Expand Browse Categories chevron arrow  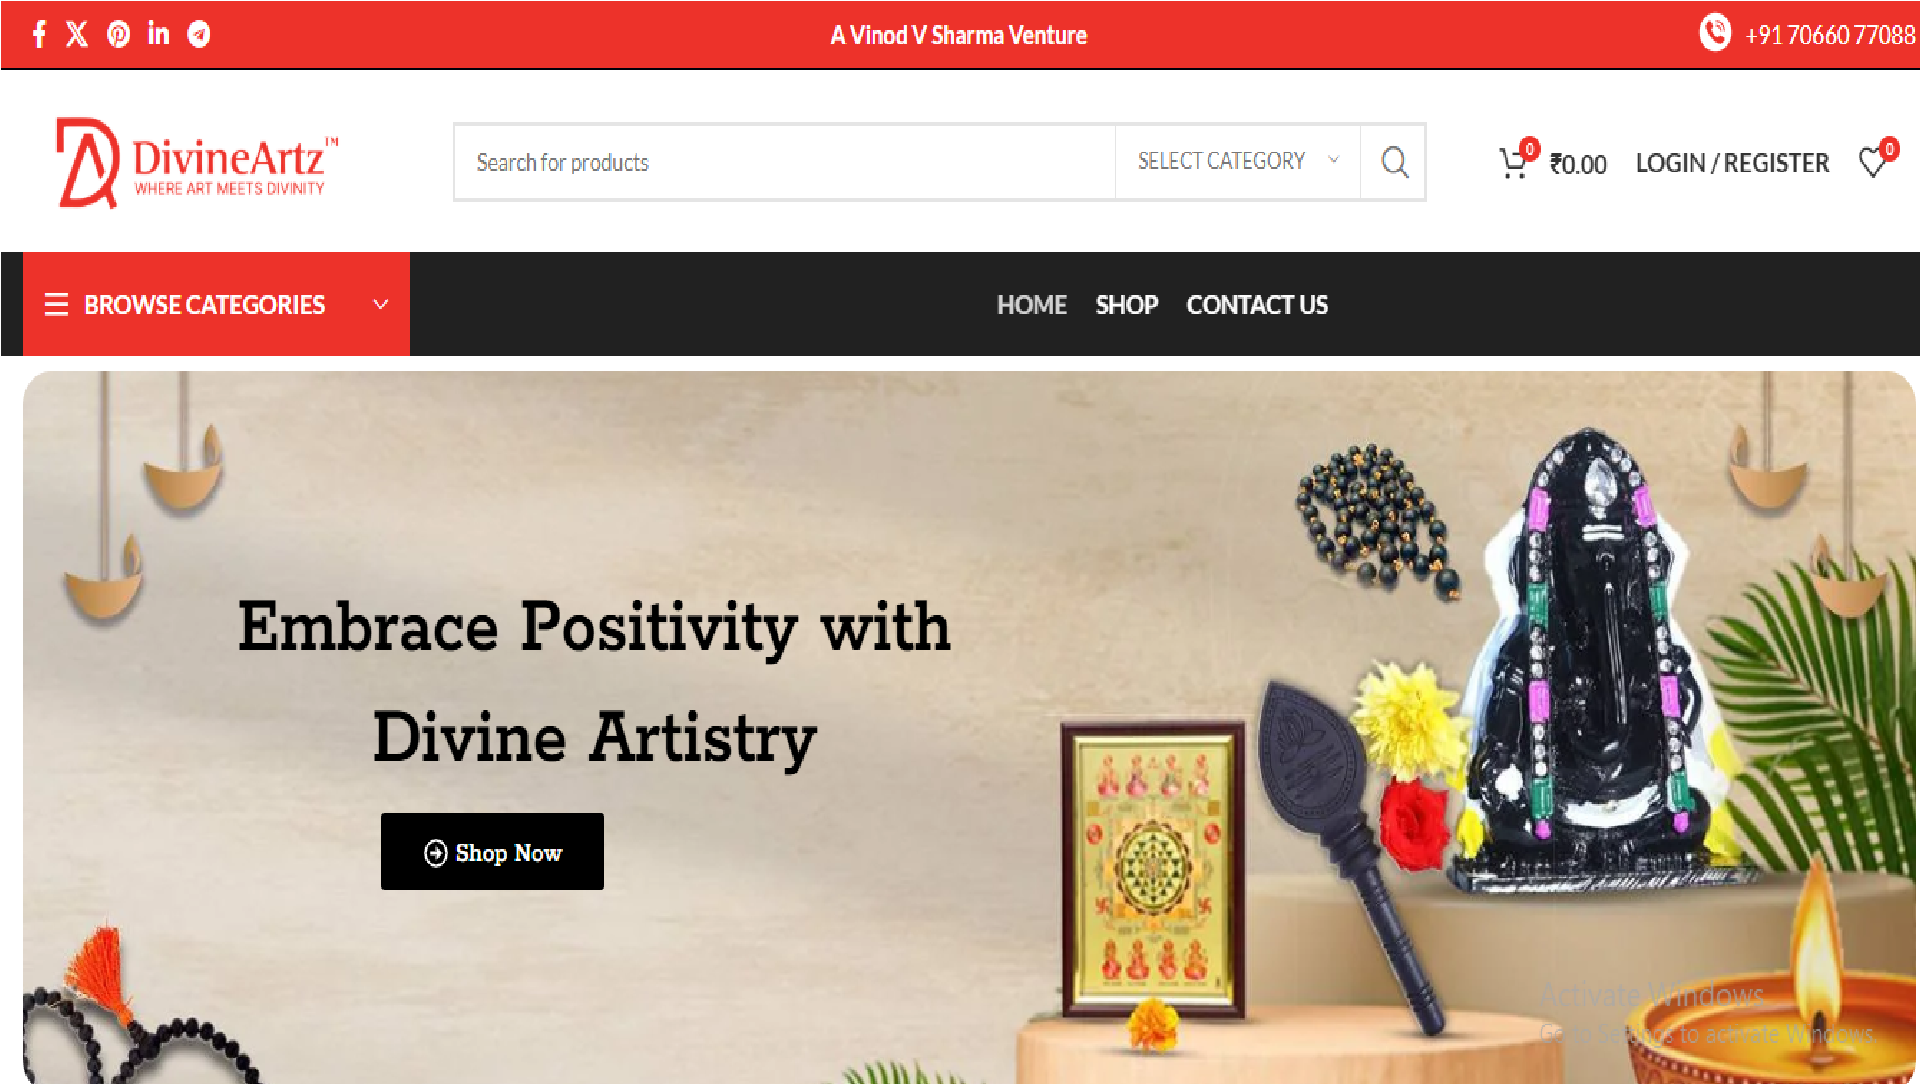(380, 304)
